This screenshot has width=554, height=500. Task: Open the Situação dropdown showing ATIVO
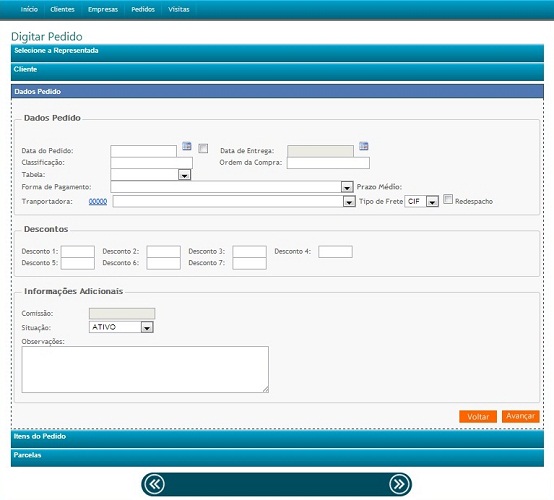(x=121, y=327)
